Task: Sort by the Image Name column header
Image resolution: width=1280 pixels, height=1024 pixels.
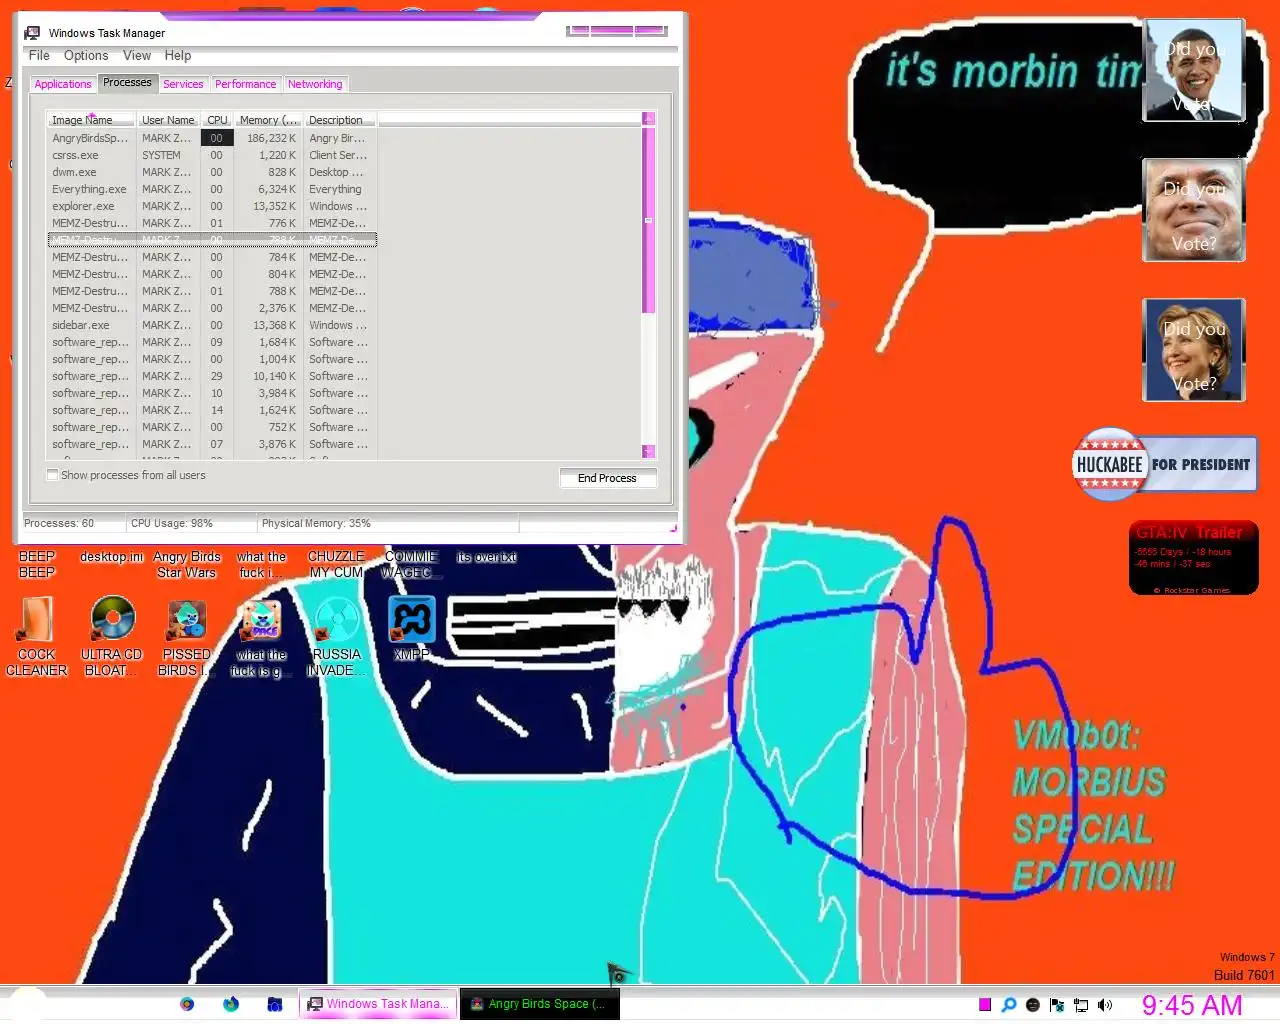Action: (92, 120)
